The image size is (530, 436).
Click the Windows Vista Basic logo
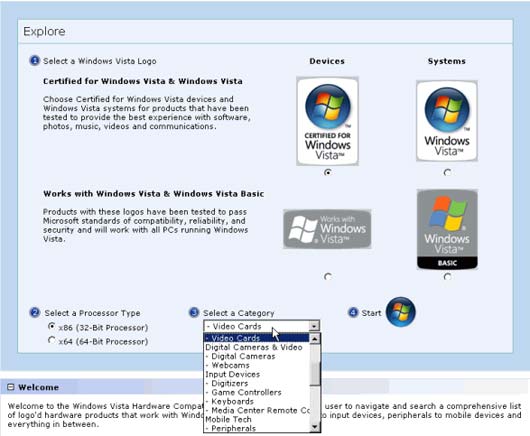click(x=447, y=229)
